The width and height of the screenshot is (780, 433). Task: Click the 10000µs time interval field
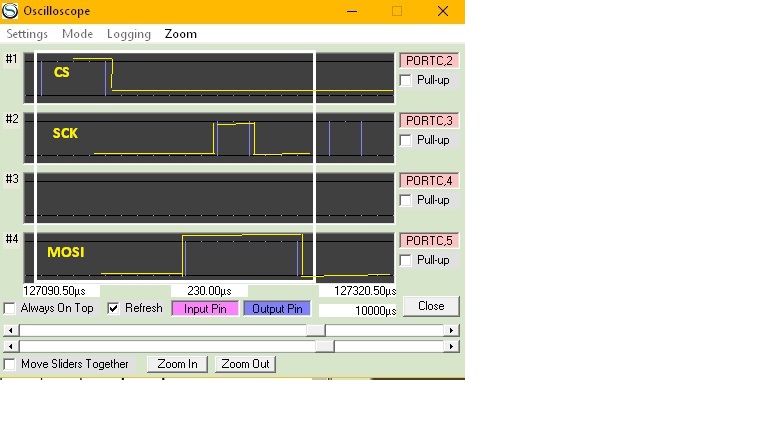pos(358,311)
